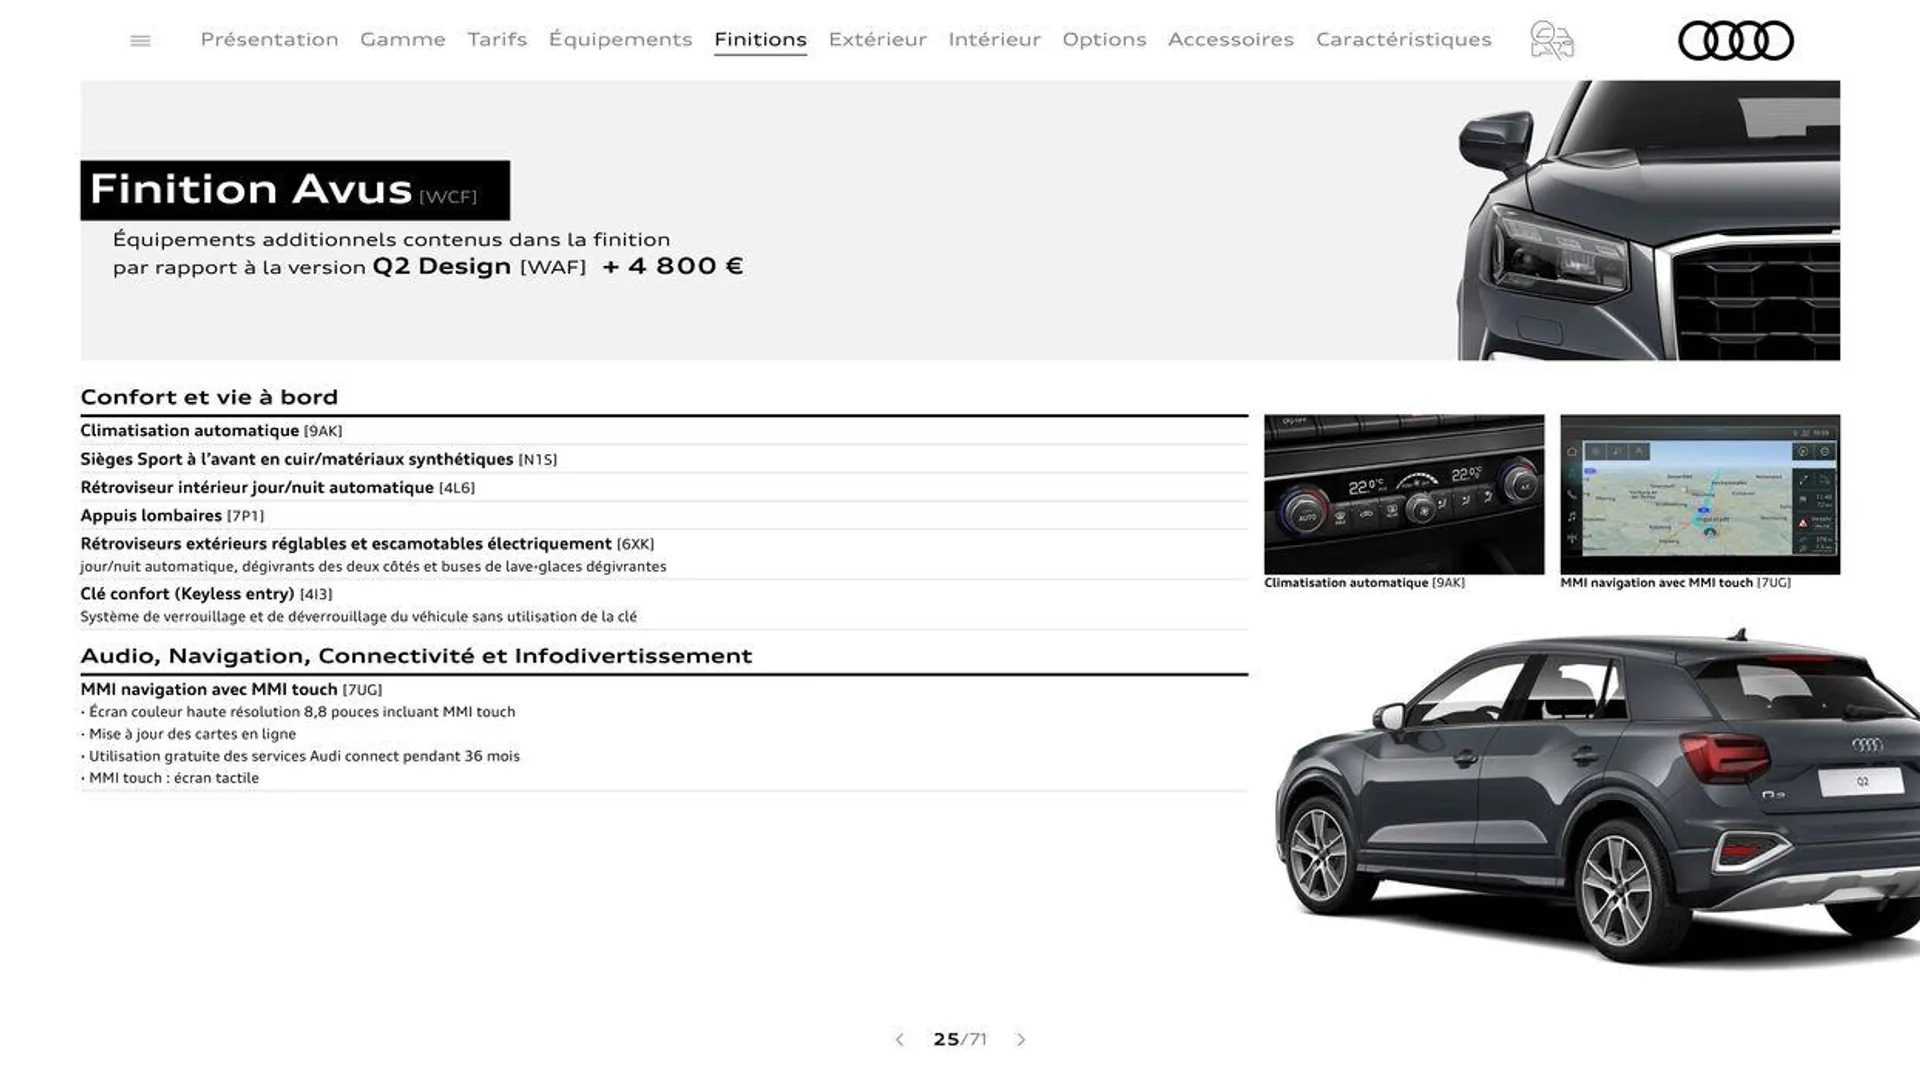The image size is (1920, 1080).
Task: Click the Finition Avus title
Action: [x=295, y=190]
